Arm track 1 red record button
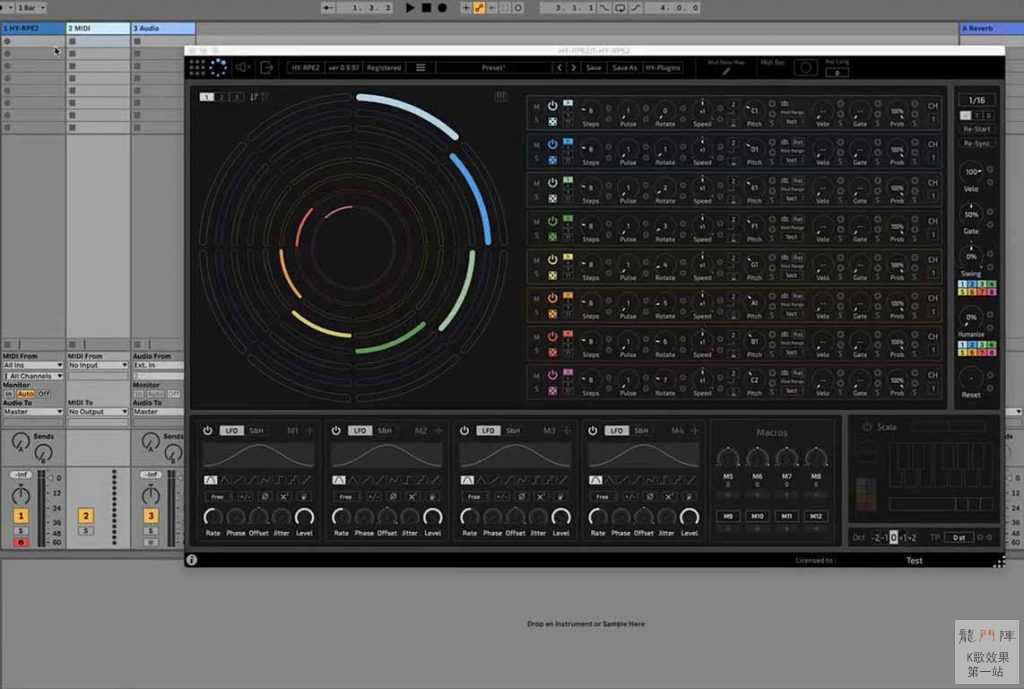1024x689 pixels. click(x=20, y=542)
